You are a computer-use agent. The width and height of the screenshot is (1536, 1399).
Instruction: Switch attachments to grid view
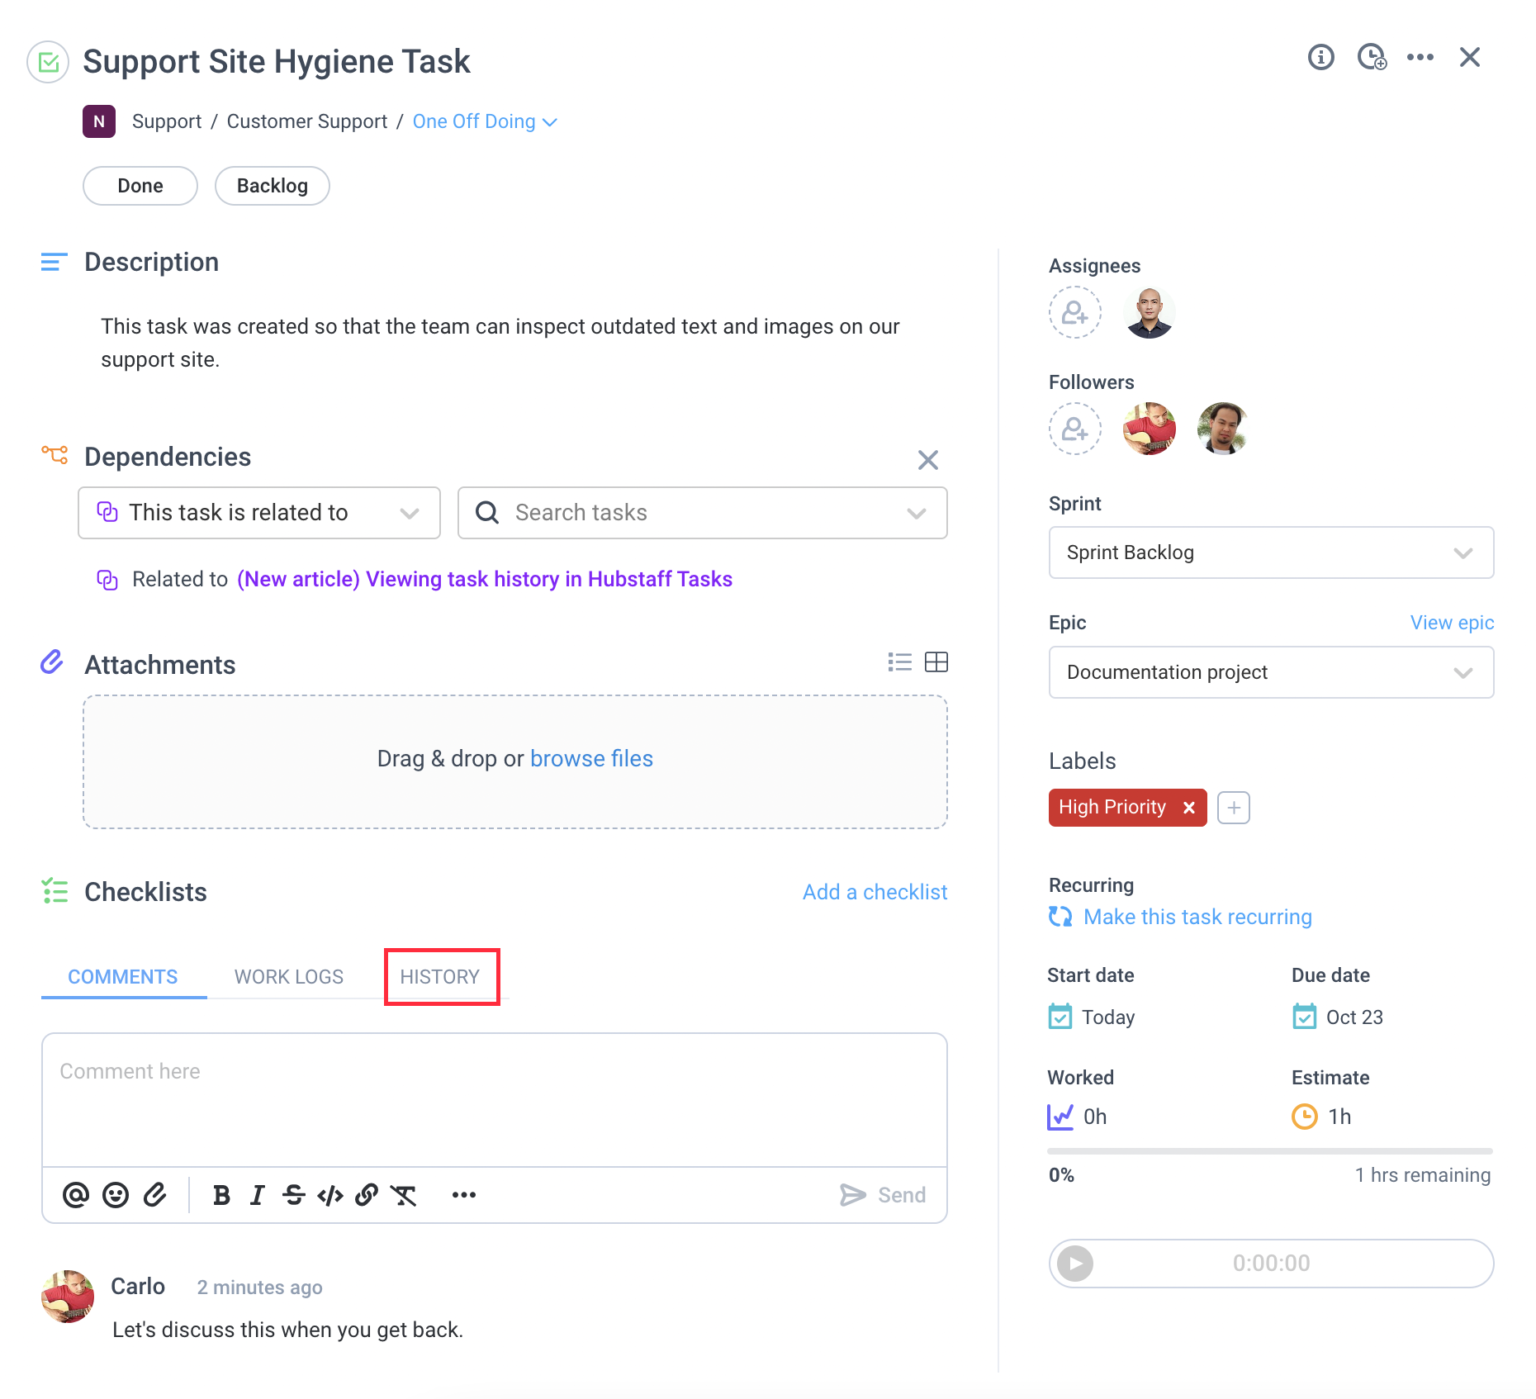click(937, 661)
